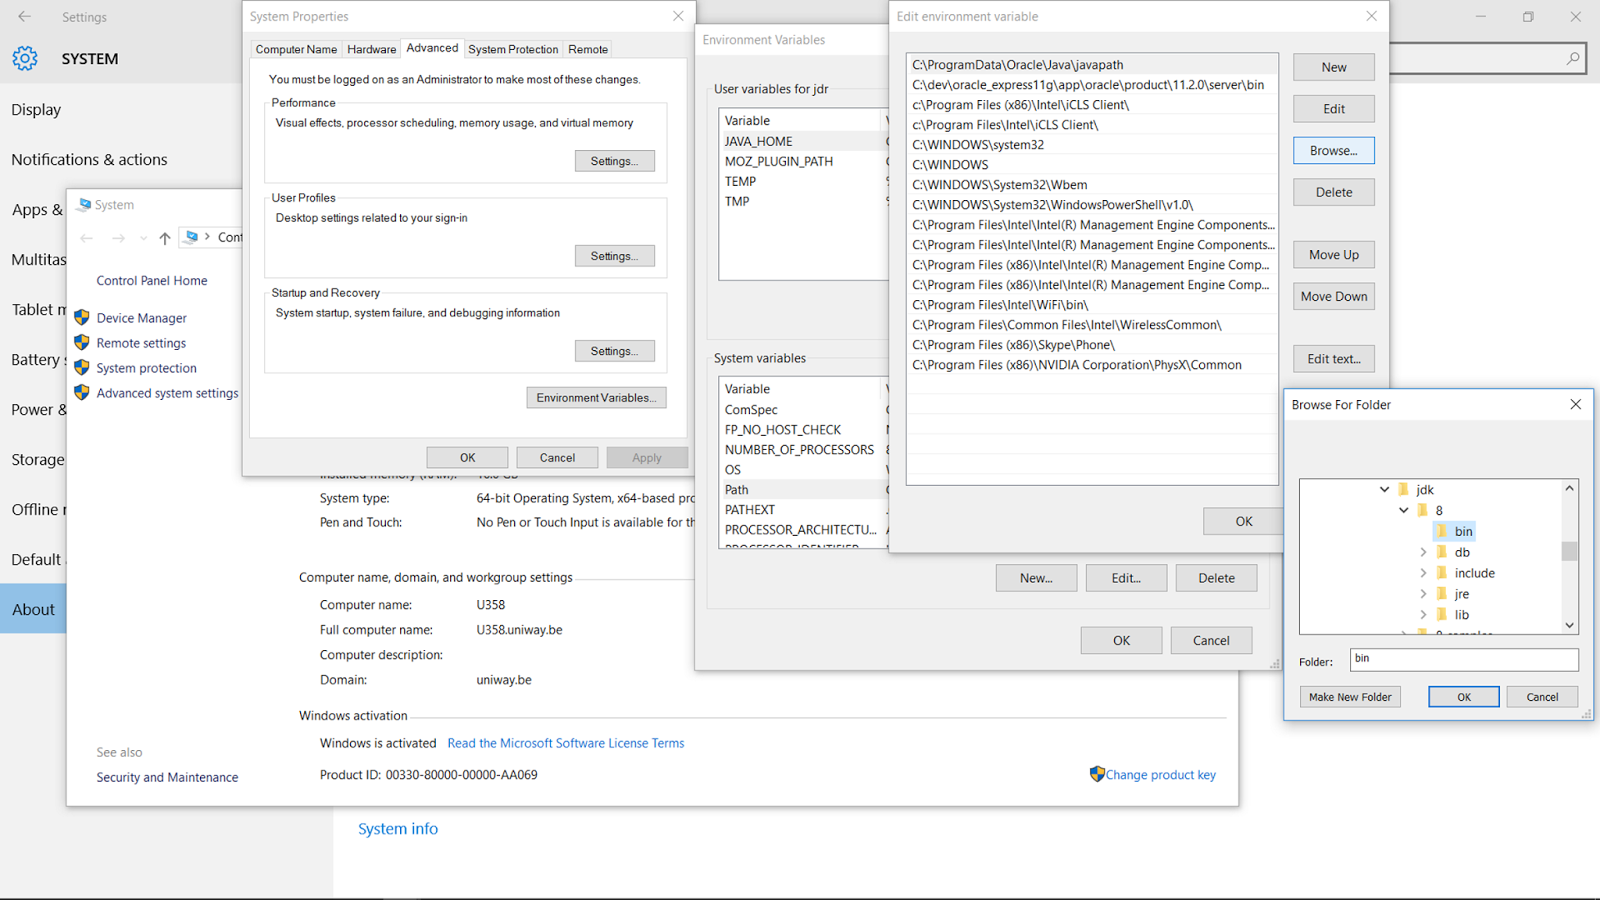
Task: Open the Microsoft Software License Terms link
Action: click(565, 743)
